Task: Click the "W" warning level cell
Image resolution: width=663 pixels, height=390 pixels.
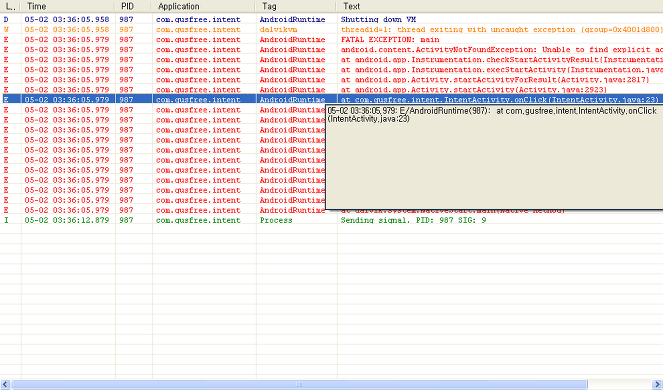Action: pyautogui.click(x=6, y=30)
